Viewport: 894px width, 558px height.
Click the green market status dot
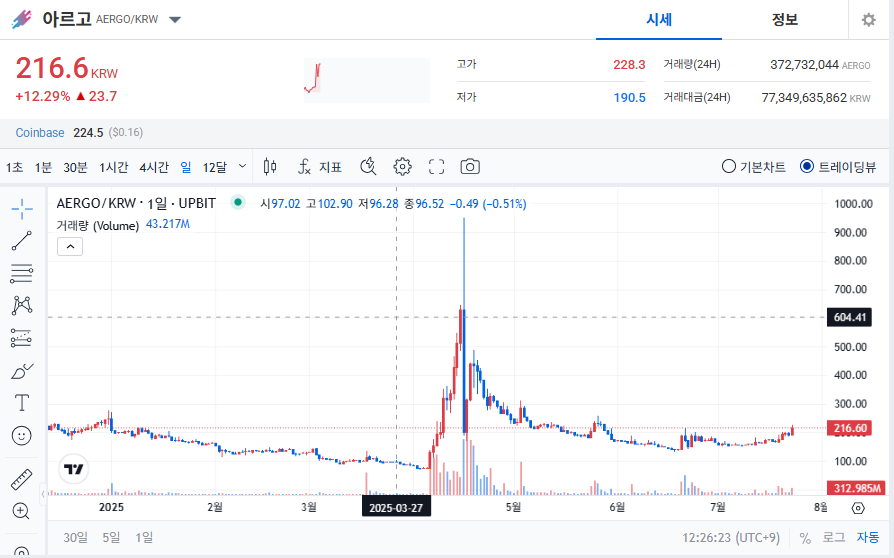[238, 202]
